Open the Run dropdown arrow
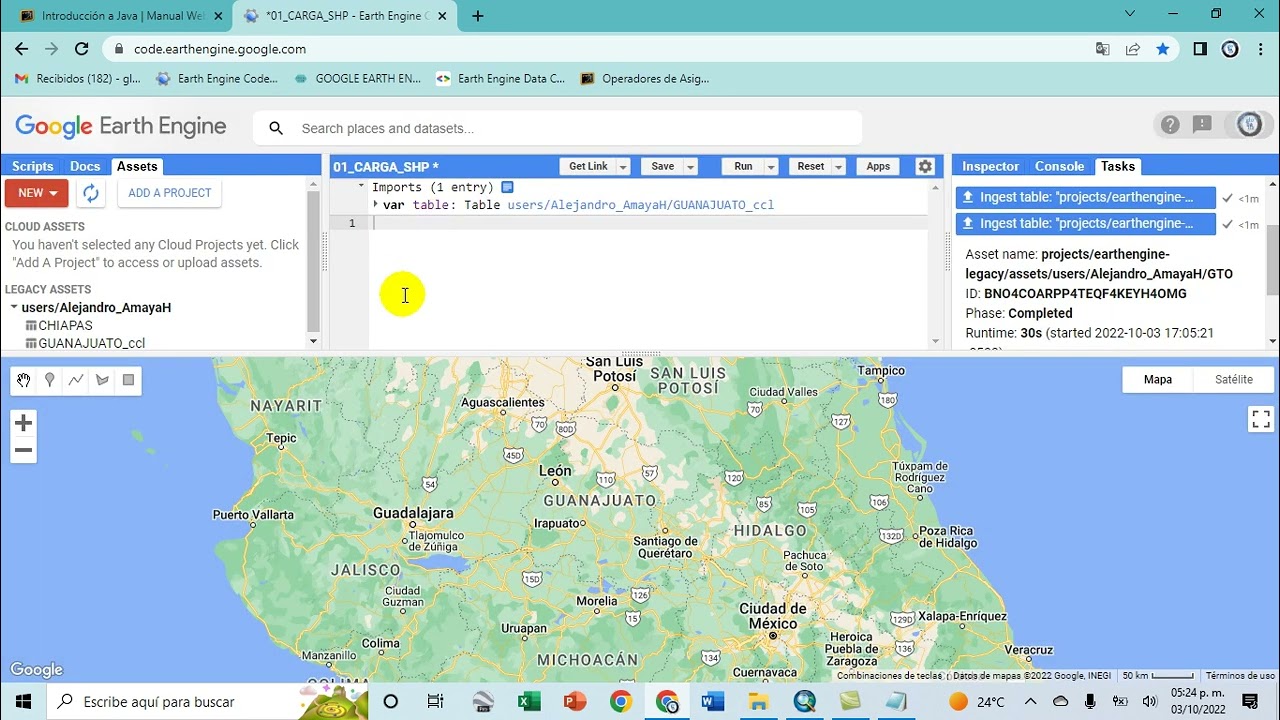The width and height of the screenshot is (1280, 720). point(771,167)
